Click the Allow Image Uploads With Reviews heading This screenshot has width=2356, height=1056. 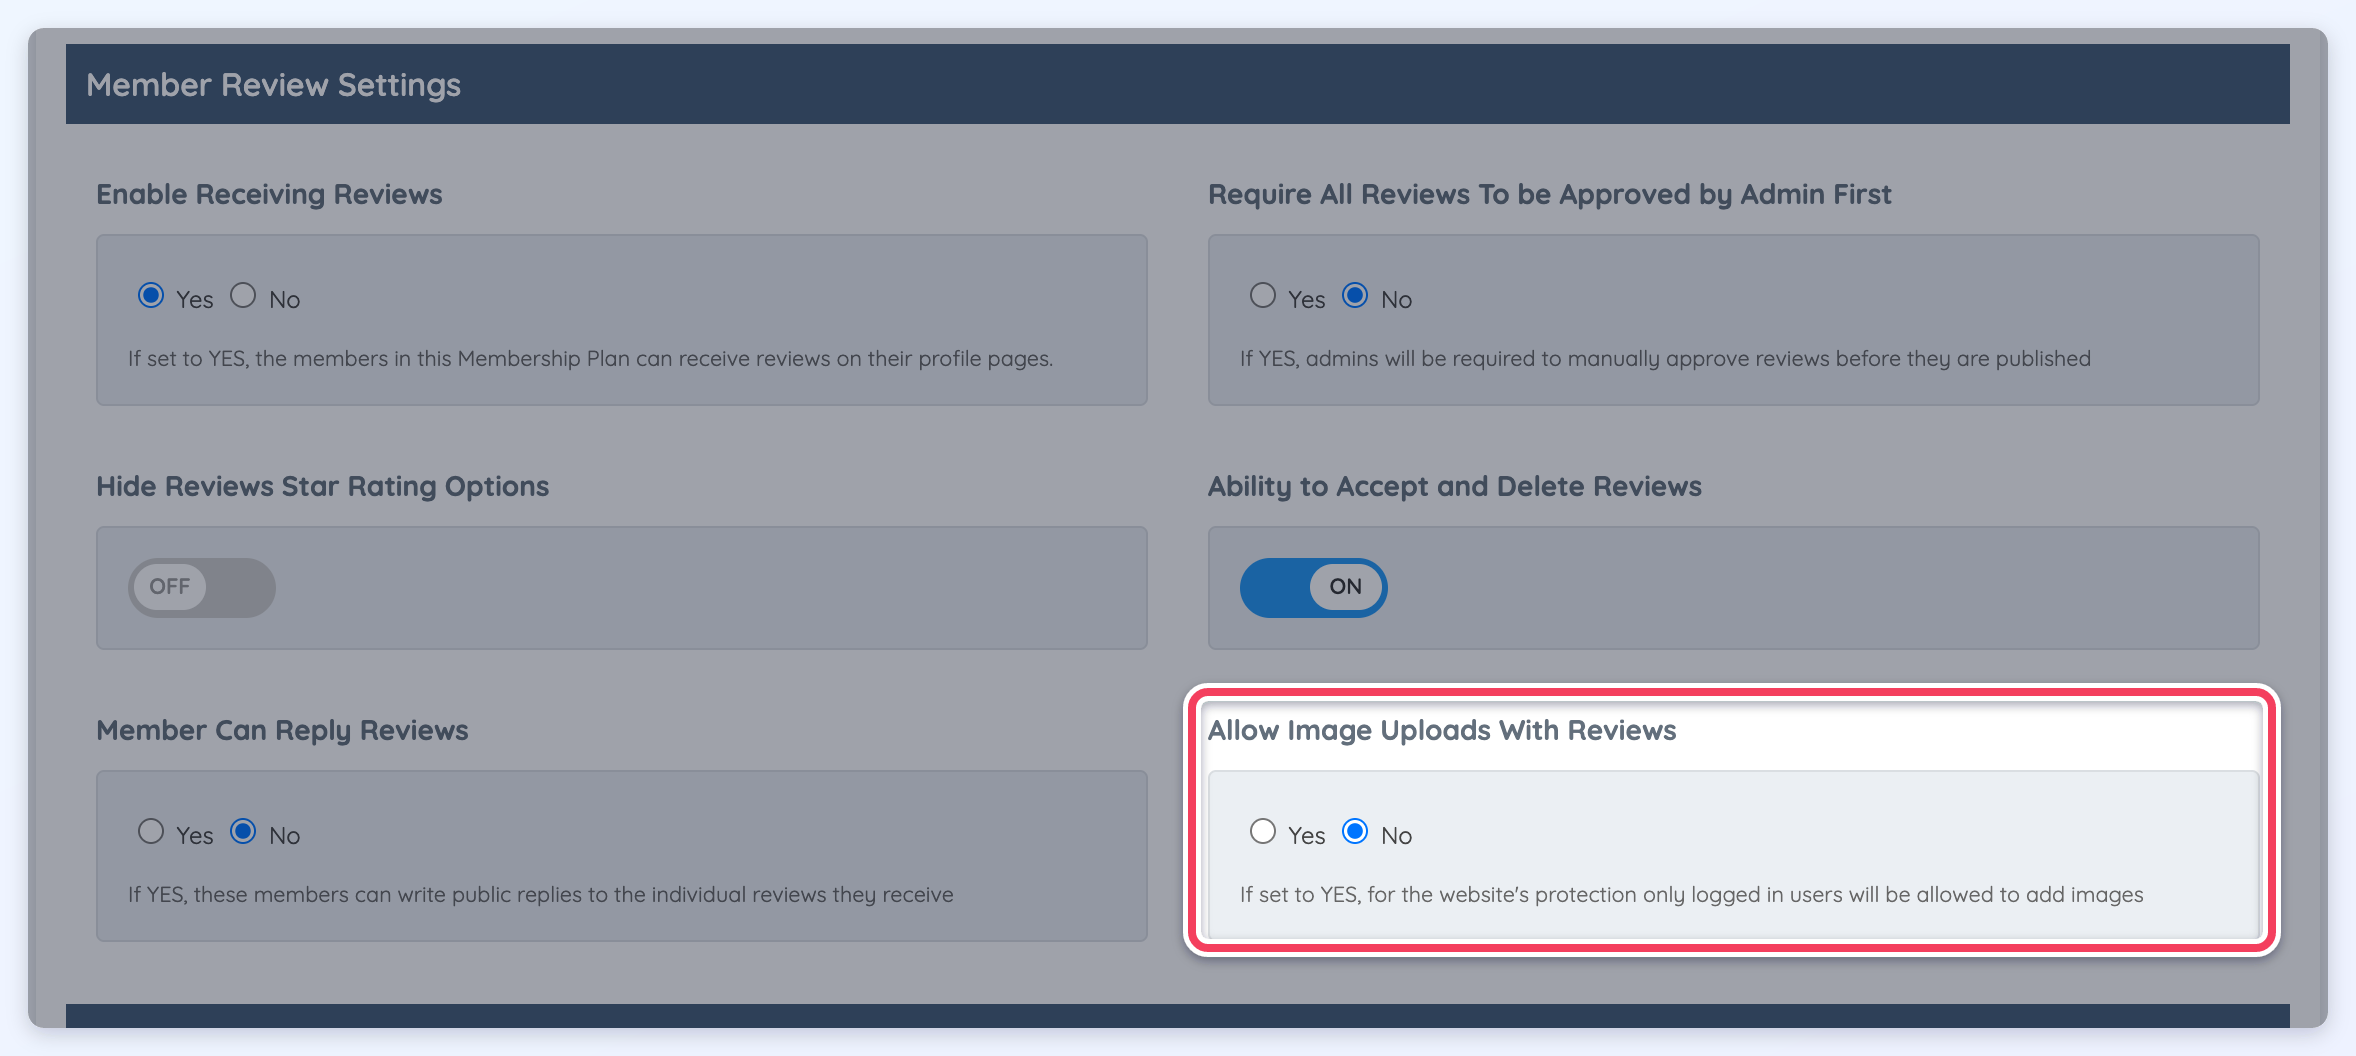point(1442,731)
